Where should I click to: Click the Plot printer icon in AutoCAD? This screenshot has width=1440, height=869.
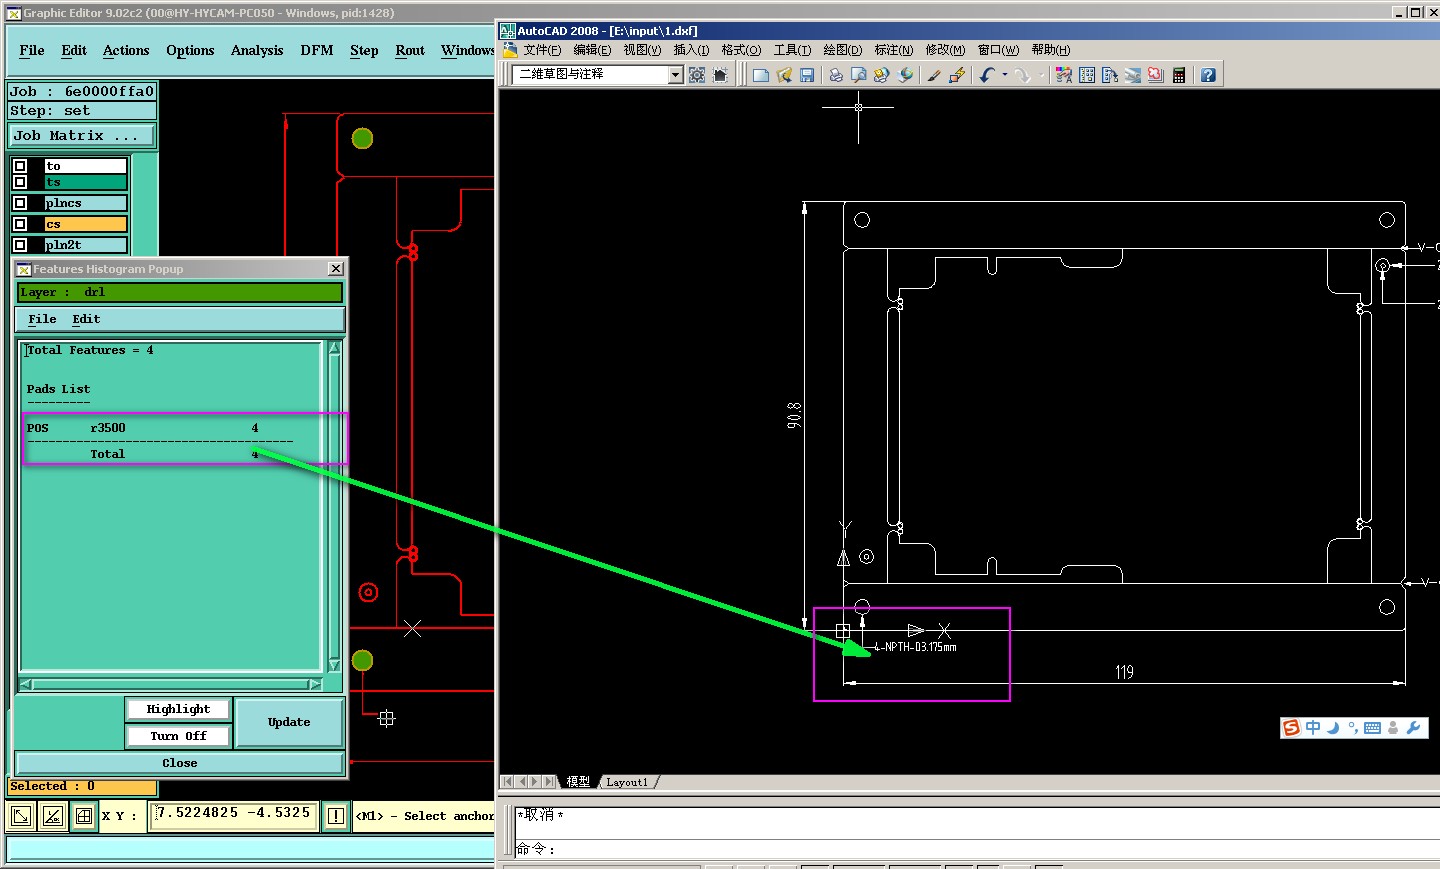coord(836,75)
